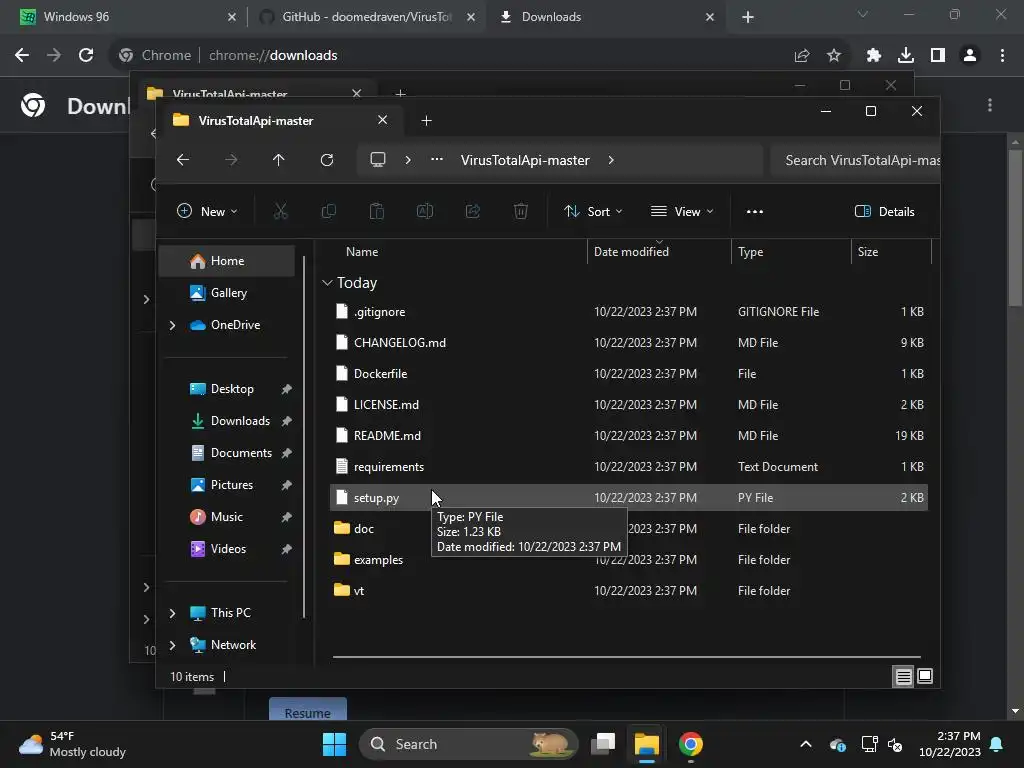Open Chrome's three-dot menu

click(x=1002, y=56)
